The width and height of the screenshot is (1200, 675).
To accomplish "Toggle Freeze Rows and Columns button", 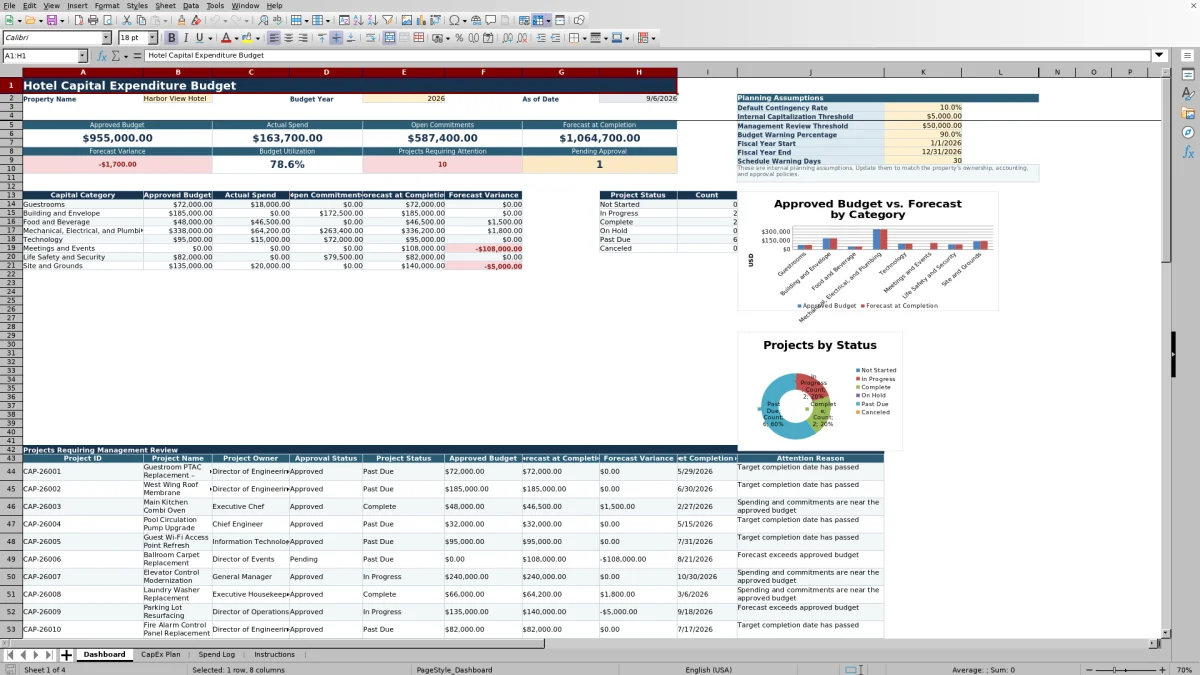I will (538, 20).
